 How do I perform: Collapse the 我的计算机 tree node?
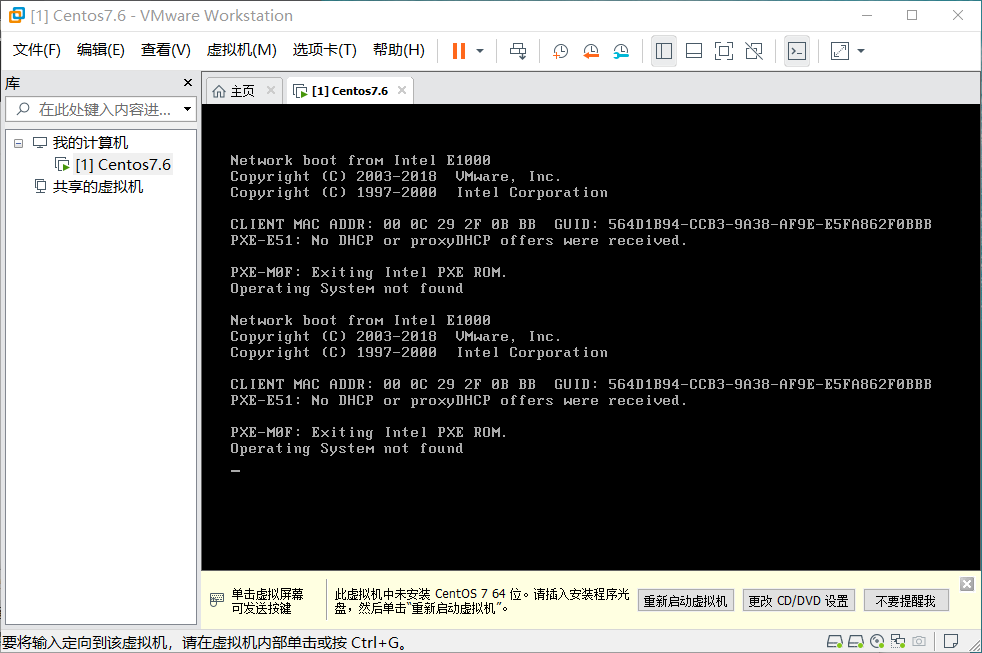pos(19,143)
